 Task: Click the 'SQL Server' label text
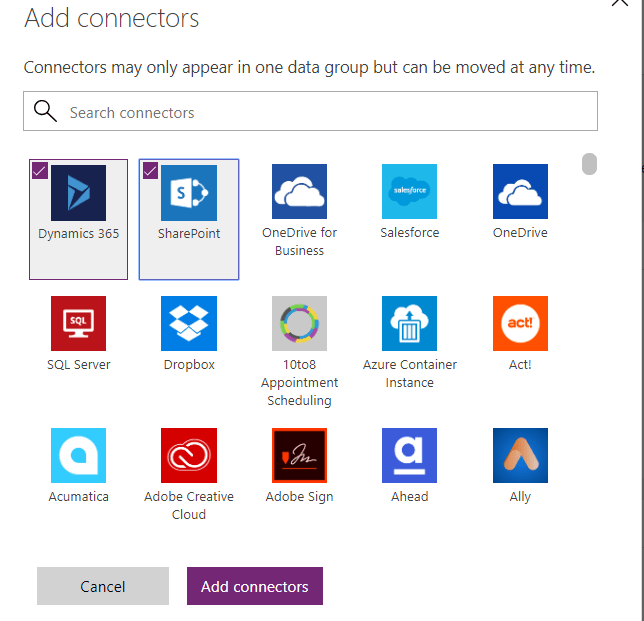pos(78,365)
